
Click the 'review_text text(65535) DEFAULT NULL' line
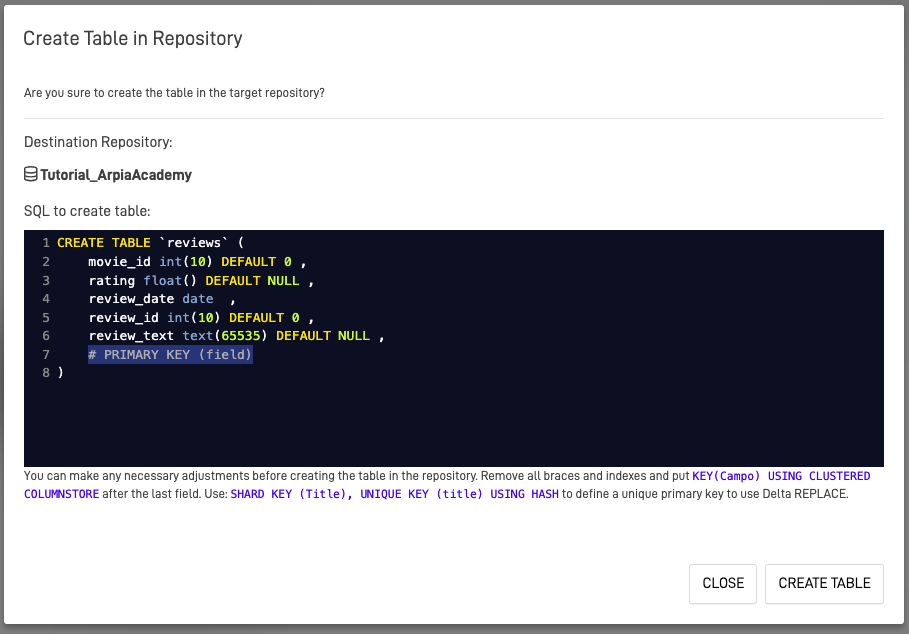[236, 336]
